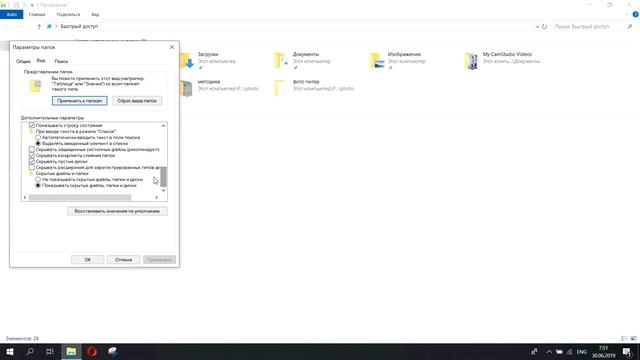The image size is (640, 360).
Task: Open taskbar search magnifier
Action: point(30,351)
